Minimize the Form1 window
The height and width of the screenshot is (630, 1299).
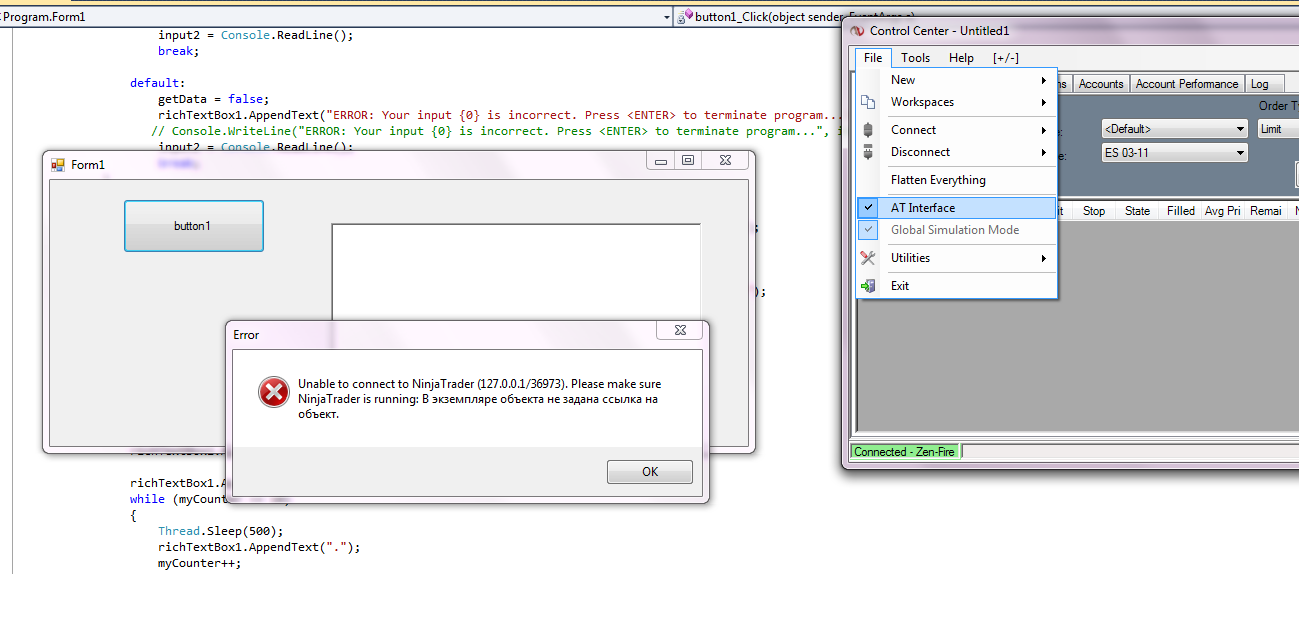[x=660, y=160]
